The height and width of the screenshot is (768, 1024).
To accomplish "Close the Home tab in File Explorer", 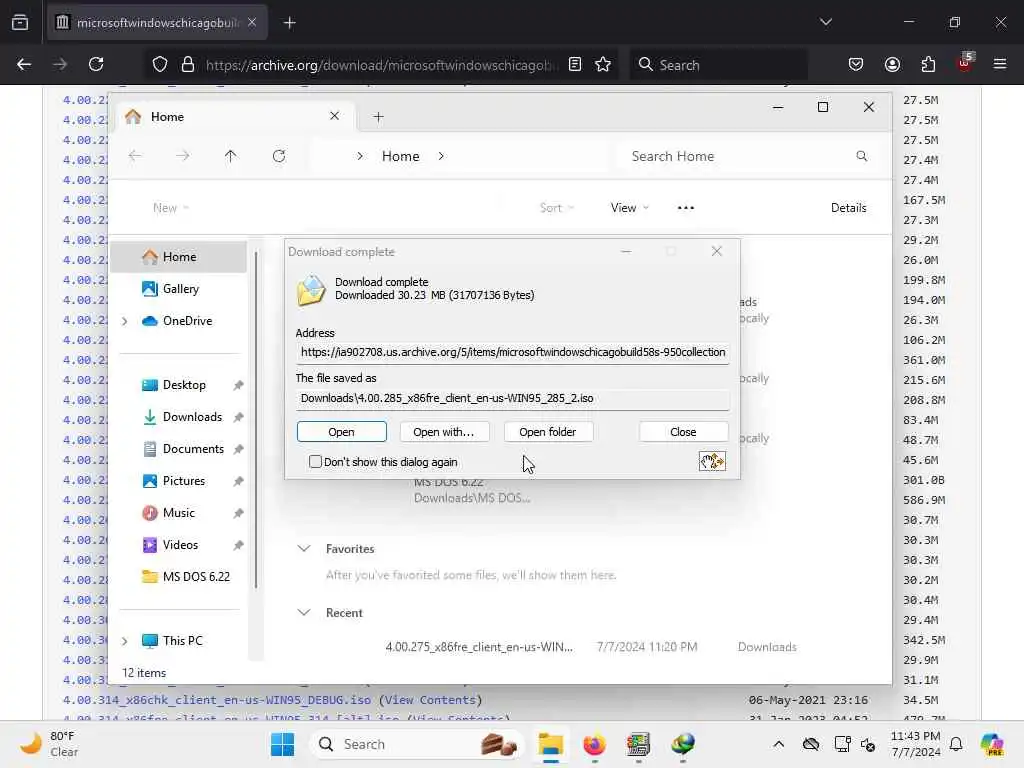I will point(334,116).
